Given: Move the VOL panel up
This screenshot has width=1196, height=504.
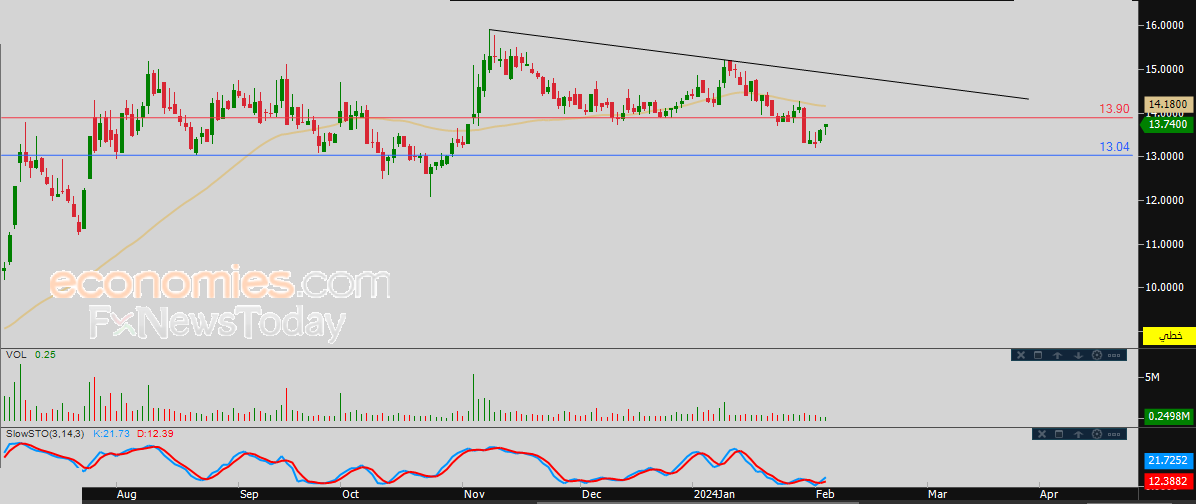Looking at the screenshot, I should (x=1058, y=355).
